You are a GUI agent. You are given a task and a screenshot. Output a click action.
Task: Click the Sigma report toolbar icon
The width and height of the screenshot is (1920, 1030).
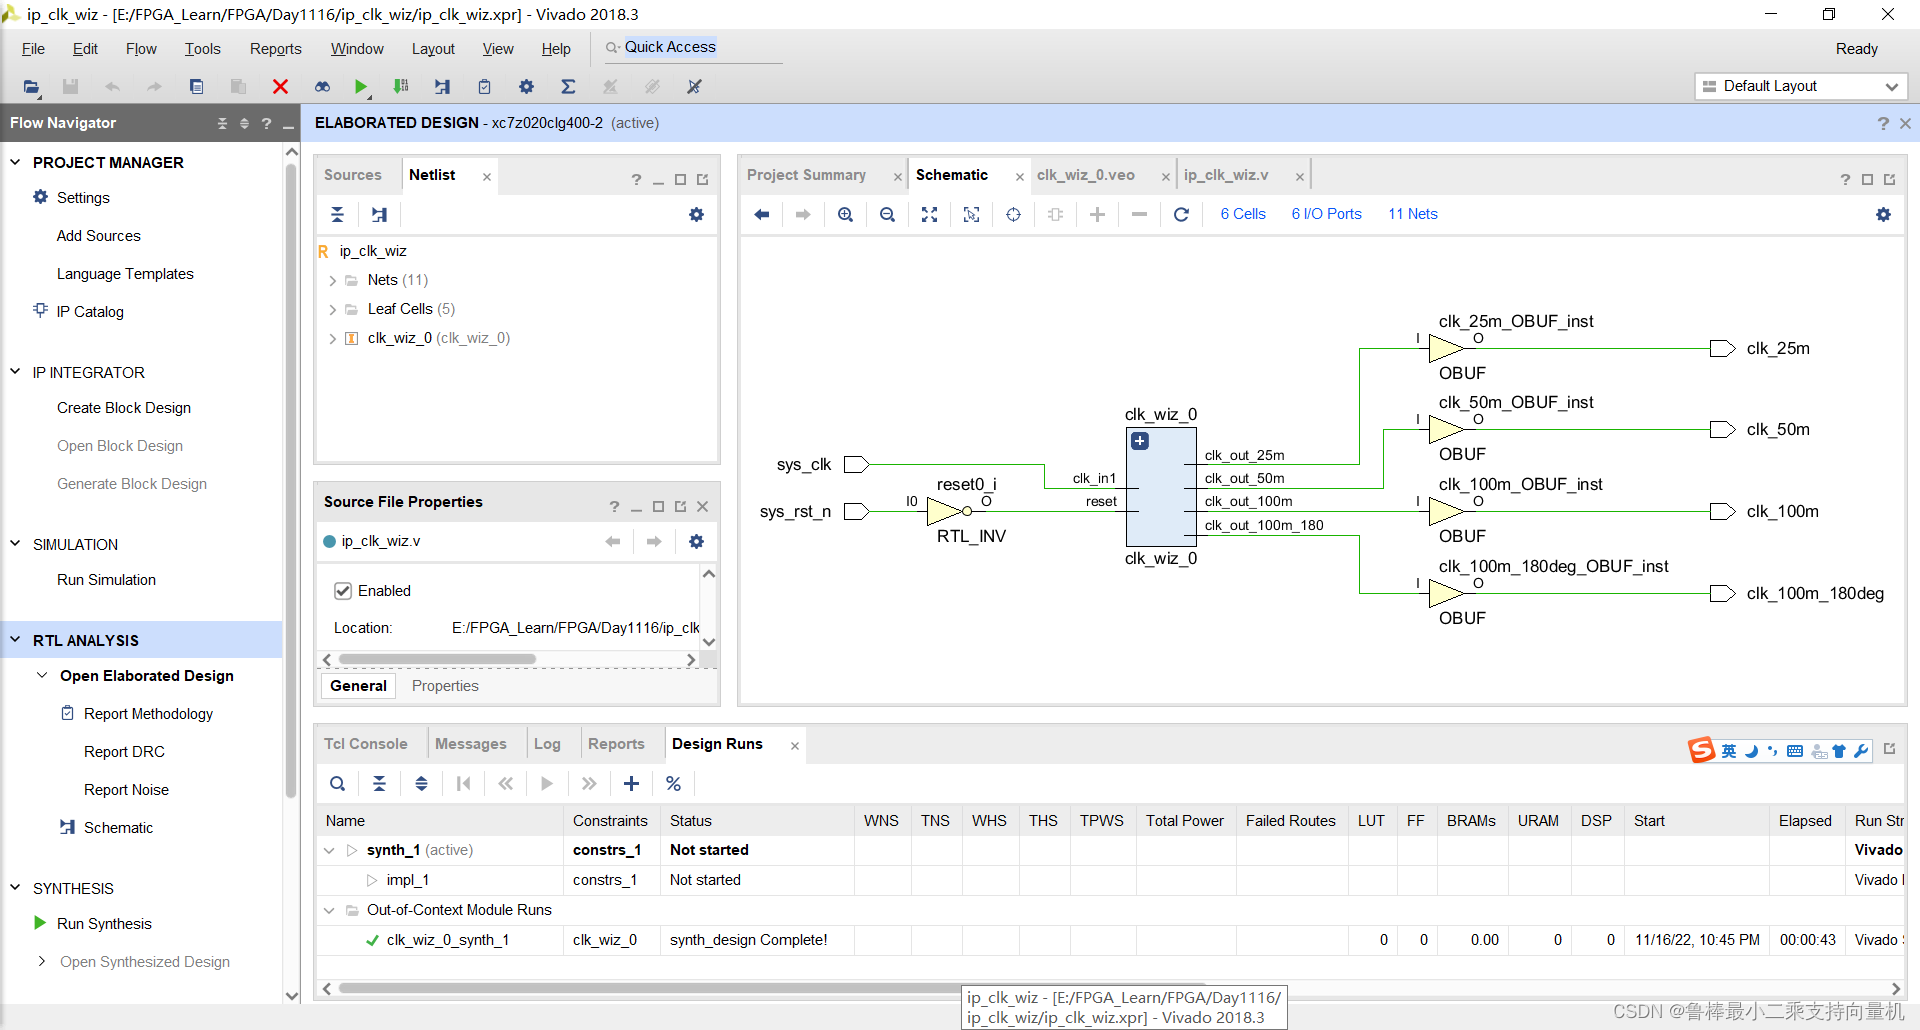(x=568, y=87)
